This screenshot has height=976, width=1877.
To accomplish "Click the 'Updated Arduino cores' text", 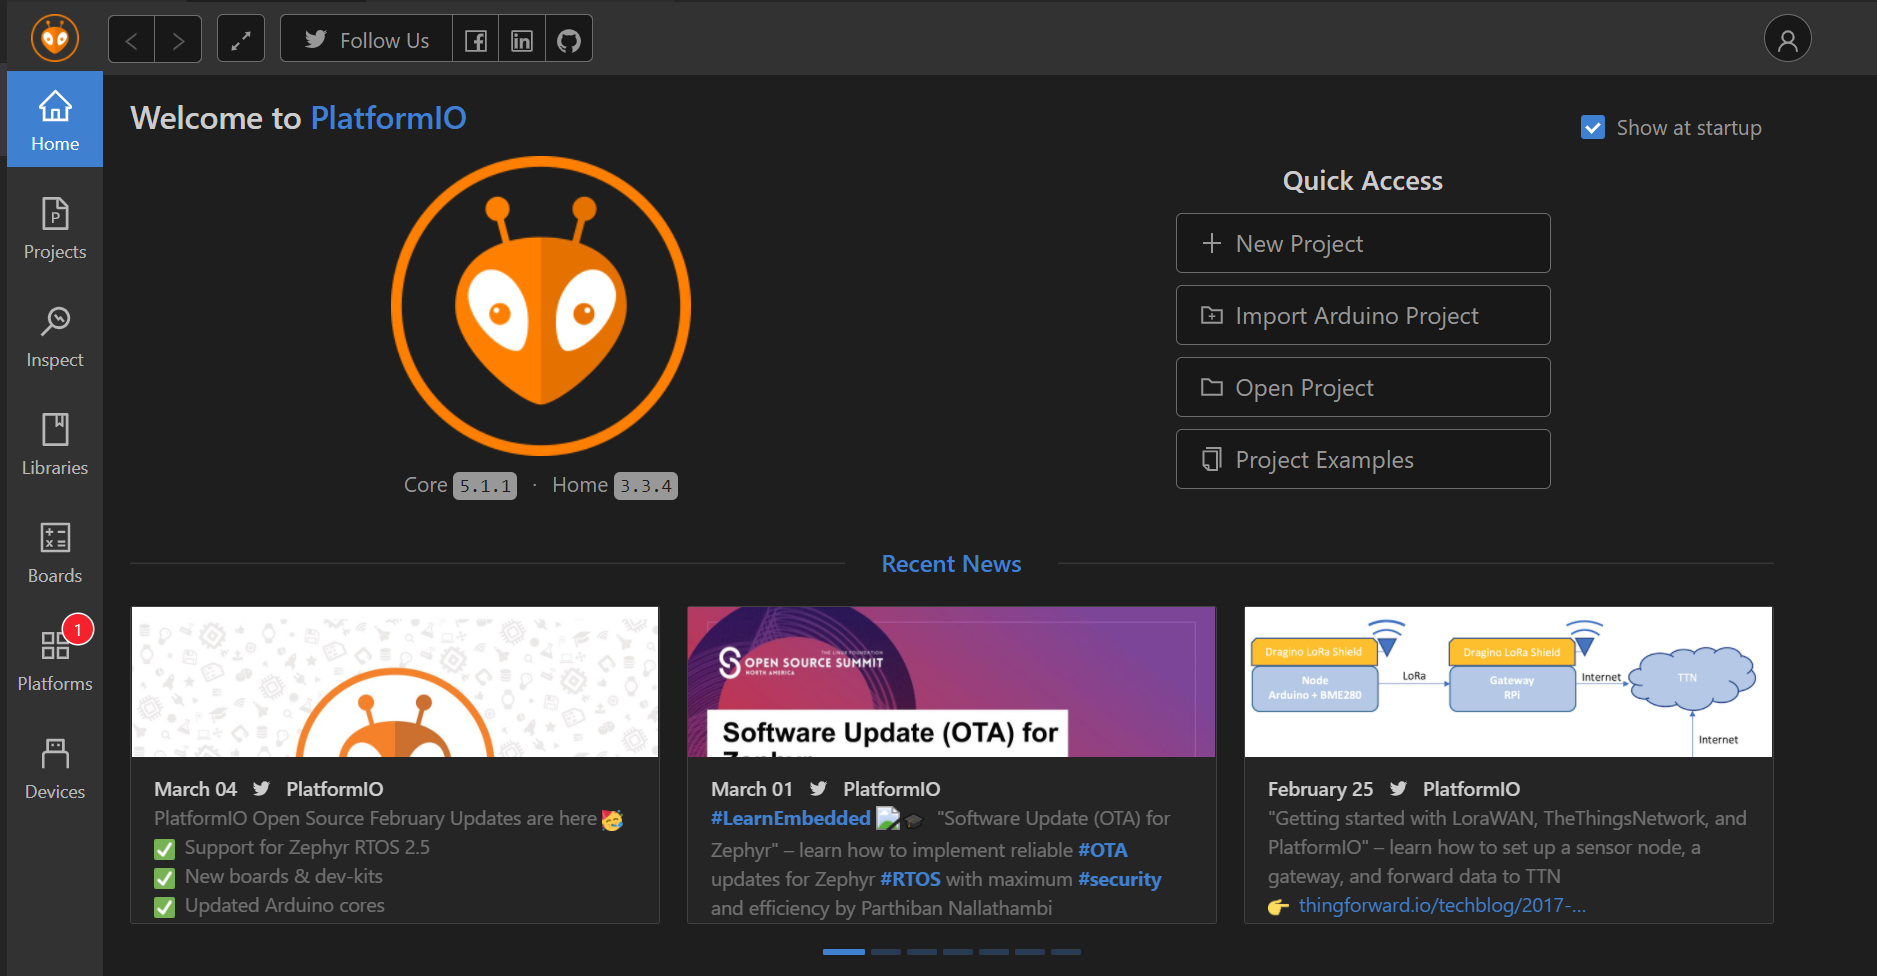I will (285, 905).
